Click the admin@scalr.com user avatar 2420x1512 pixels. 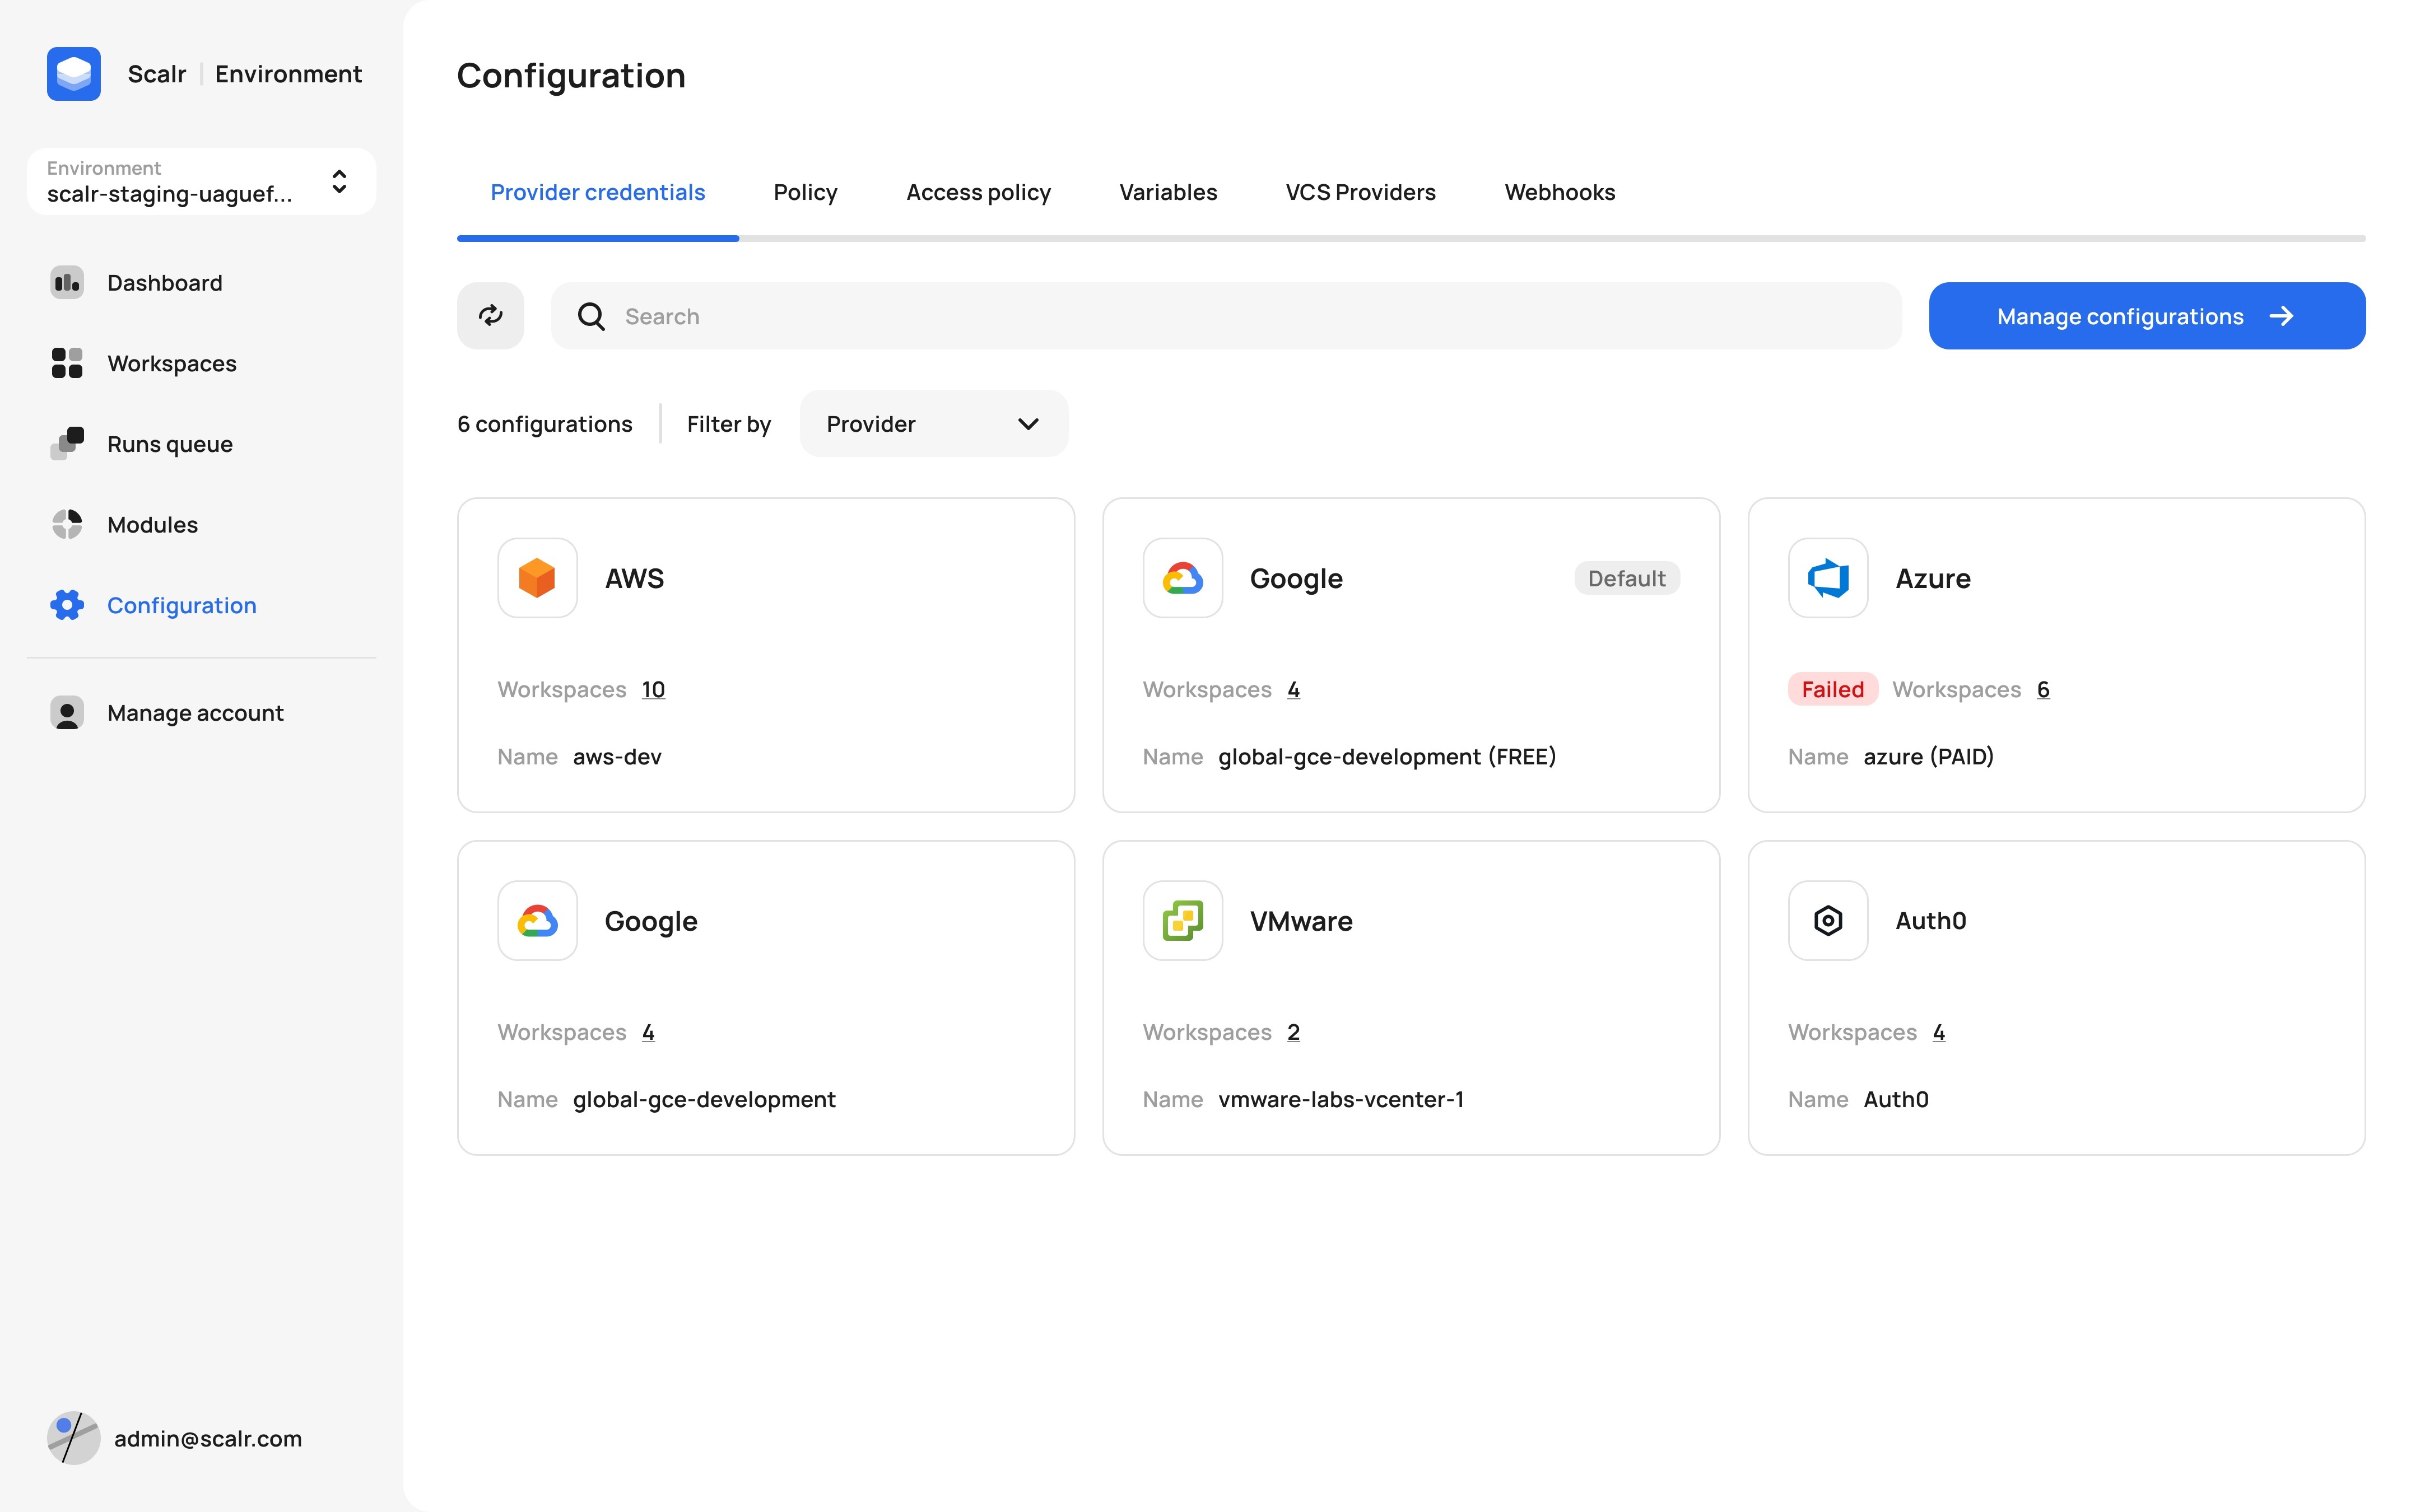74,1438
